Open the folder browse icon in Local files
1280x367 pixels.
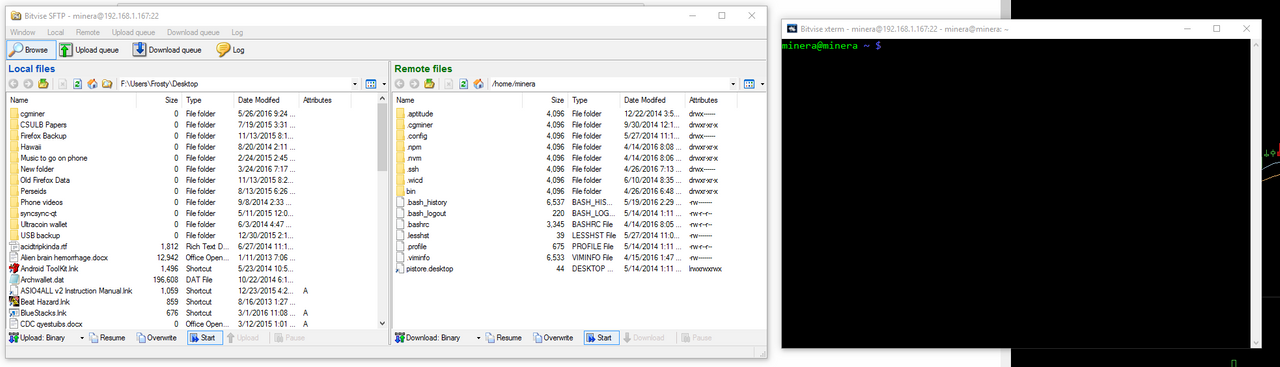click(x=107, y=84)
